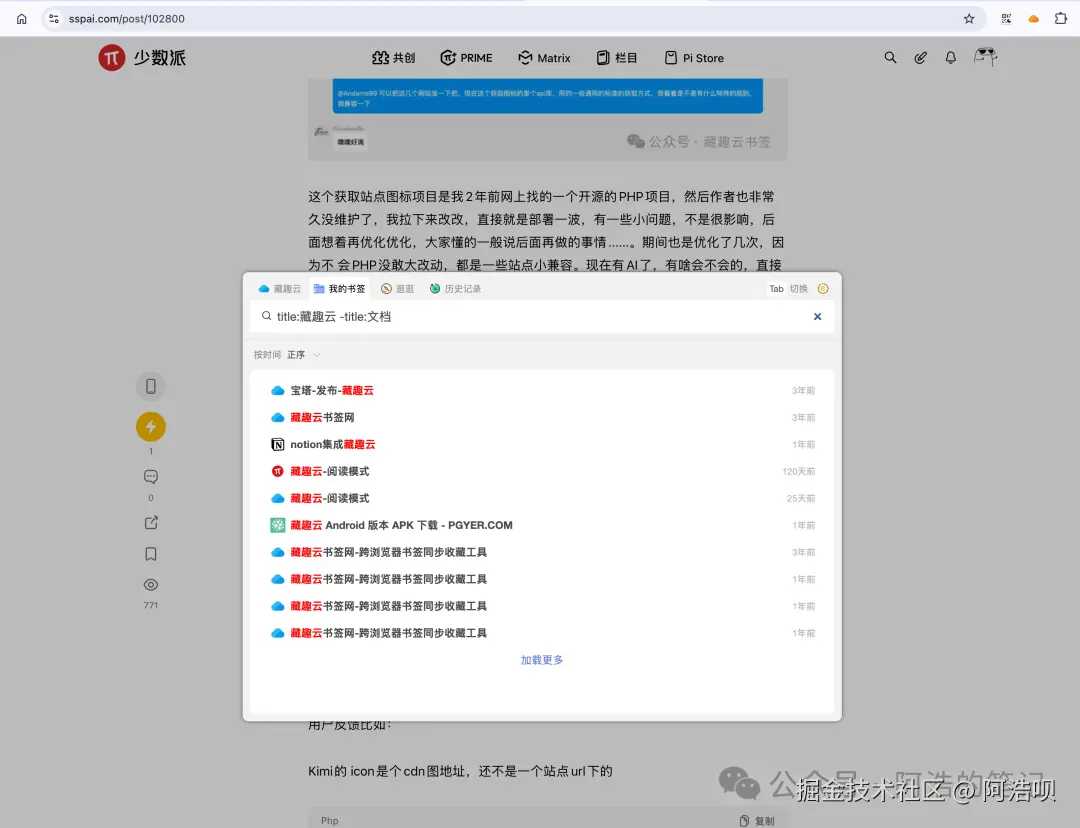Switch to 逛逛 tab

coord(397,289)
